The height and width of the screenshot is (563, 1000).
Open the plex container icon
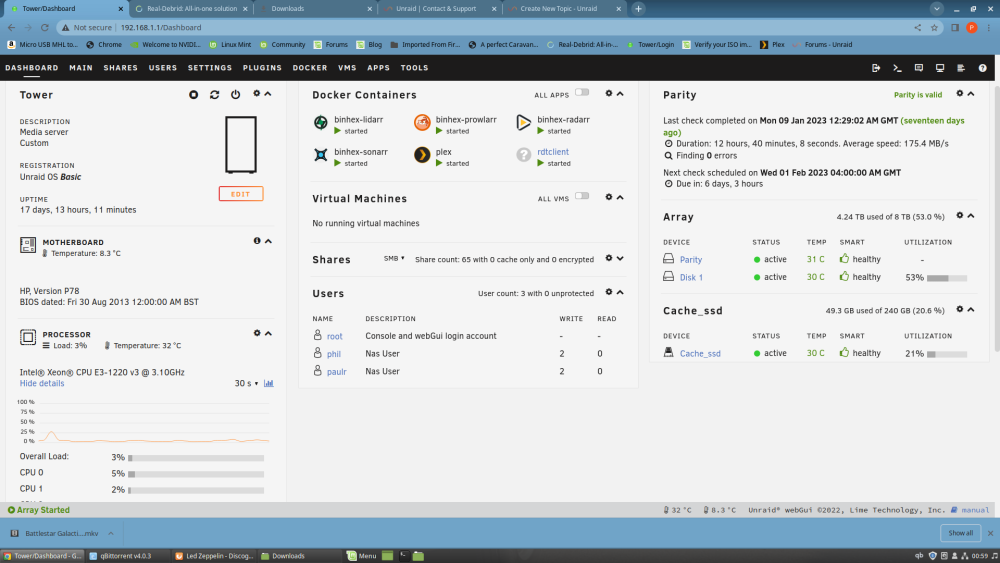[x=422, y=154]
